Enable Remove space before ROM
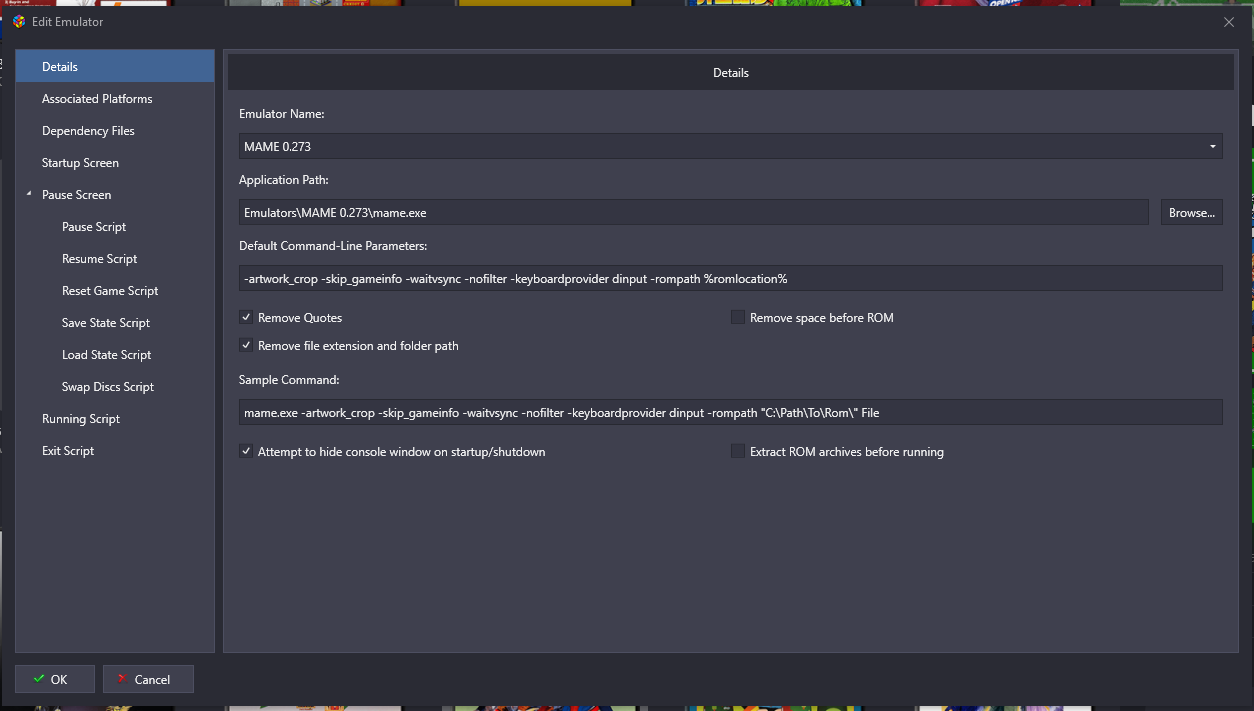 coord(738,318)
